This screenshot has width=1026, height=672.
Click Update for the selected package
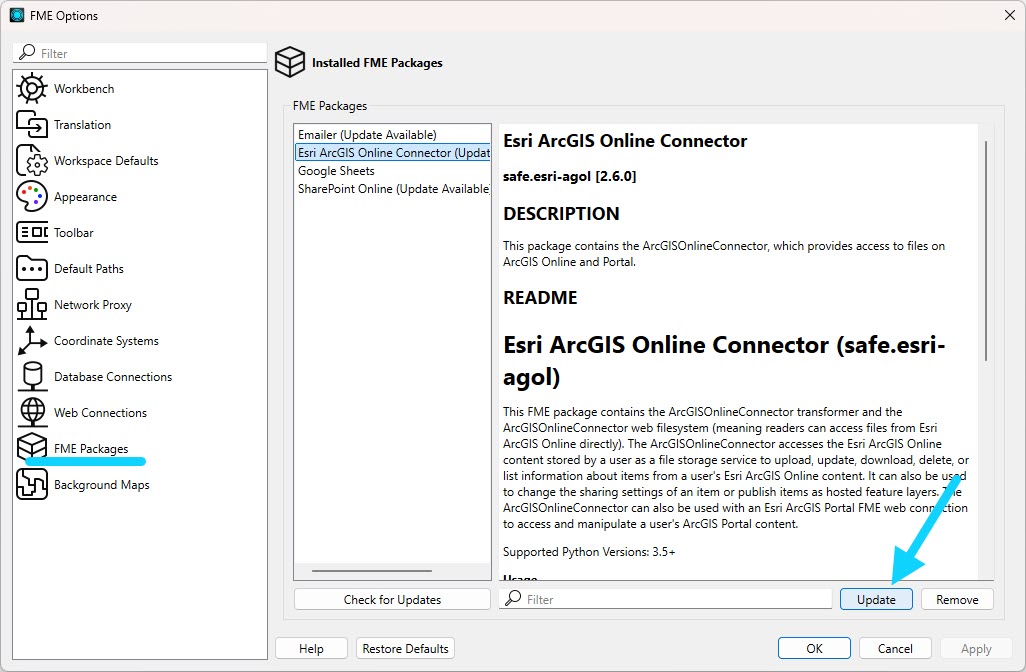[876, 599]
